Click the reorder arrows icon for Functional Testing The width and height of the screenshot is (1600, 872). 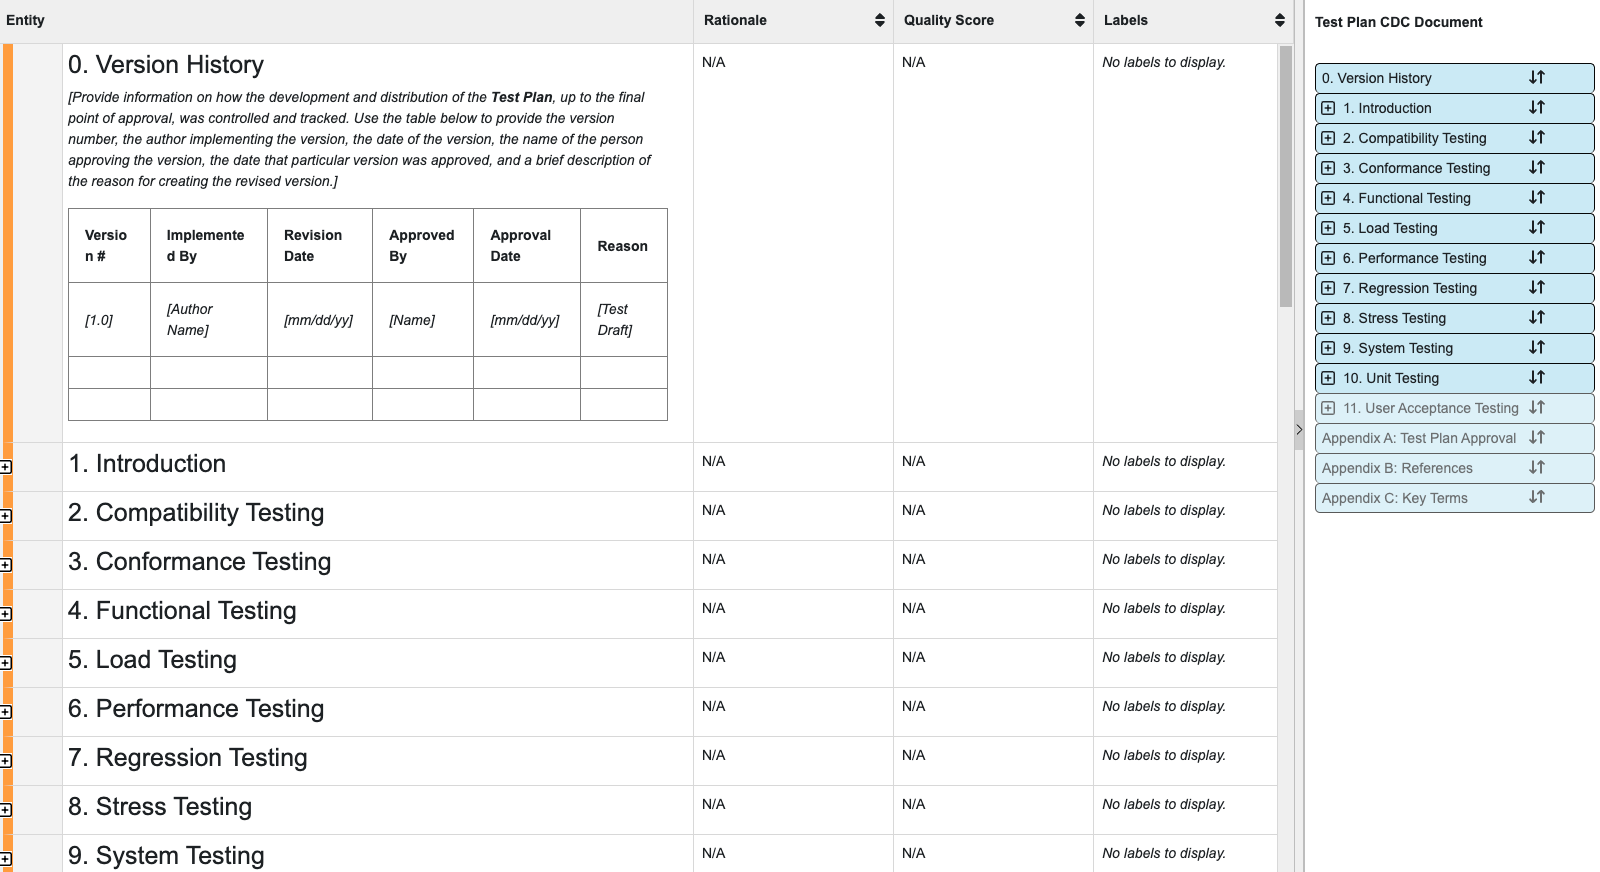point(1536,198)
